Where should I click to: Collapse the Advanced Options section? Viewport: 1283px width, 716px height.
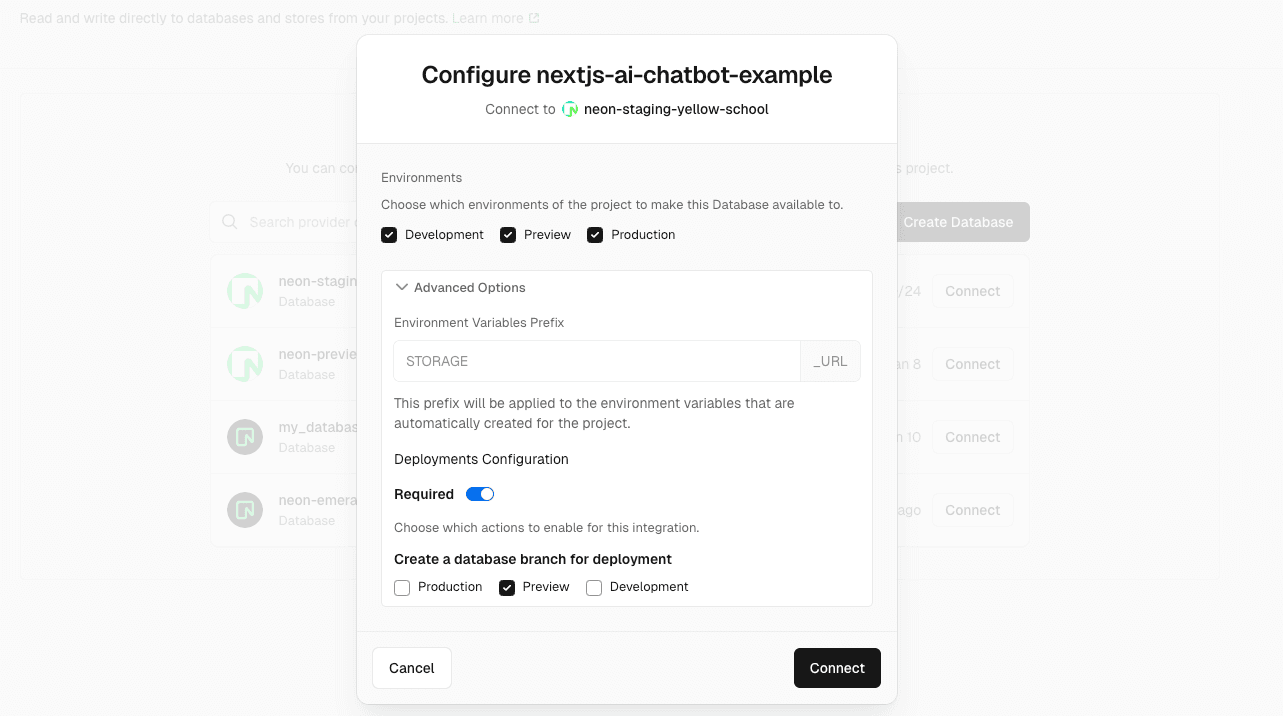point(402,287)
